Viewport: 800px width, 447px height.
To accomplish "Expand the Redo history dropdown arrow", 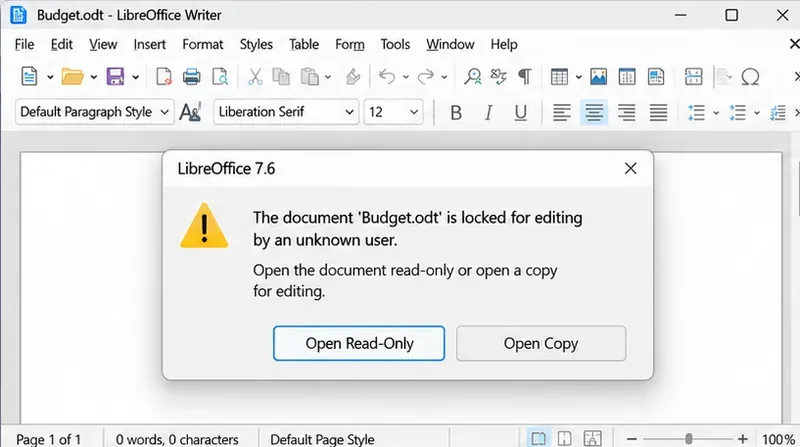I will coord(444,78).
